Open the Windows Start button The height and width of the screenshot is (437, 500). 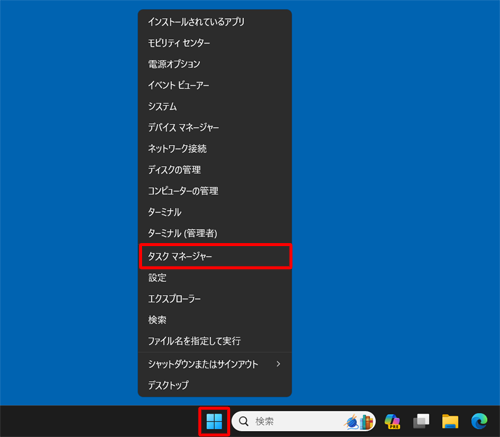tap(214, 421)
